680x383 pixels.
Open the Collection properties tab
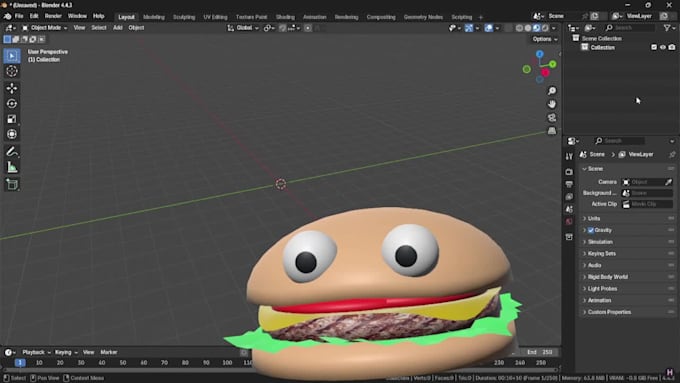pyautogui.click(x=569, y=237)
